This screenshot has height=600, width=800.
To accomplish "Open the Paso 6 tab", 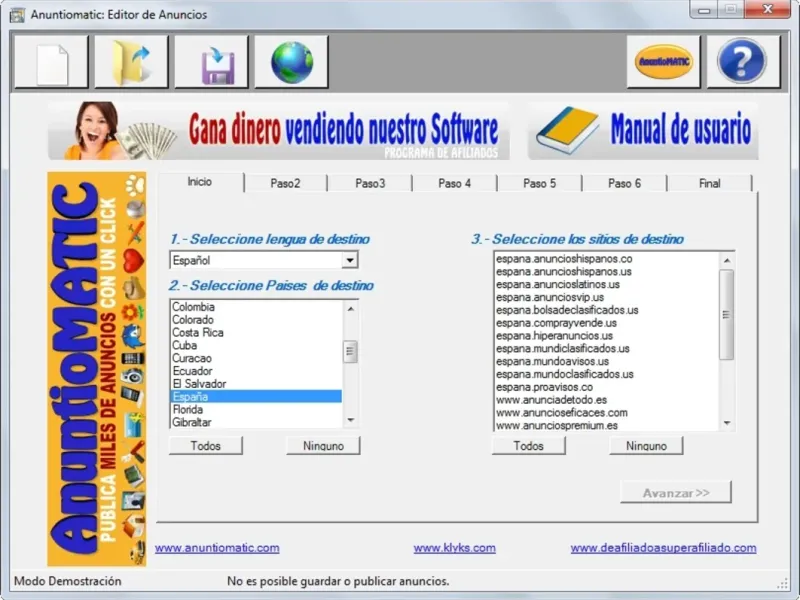I will tap(624, 183).
